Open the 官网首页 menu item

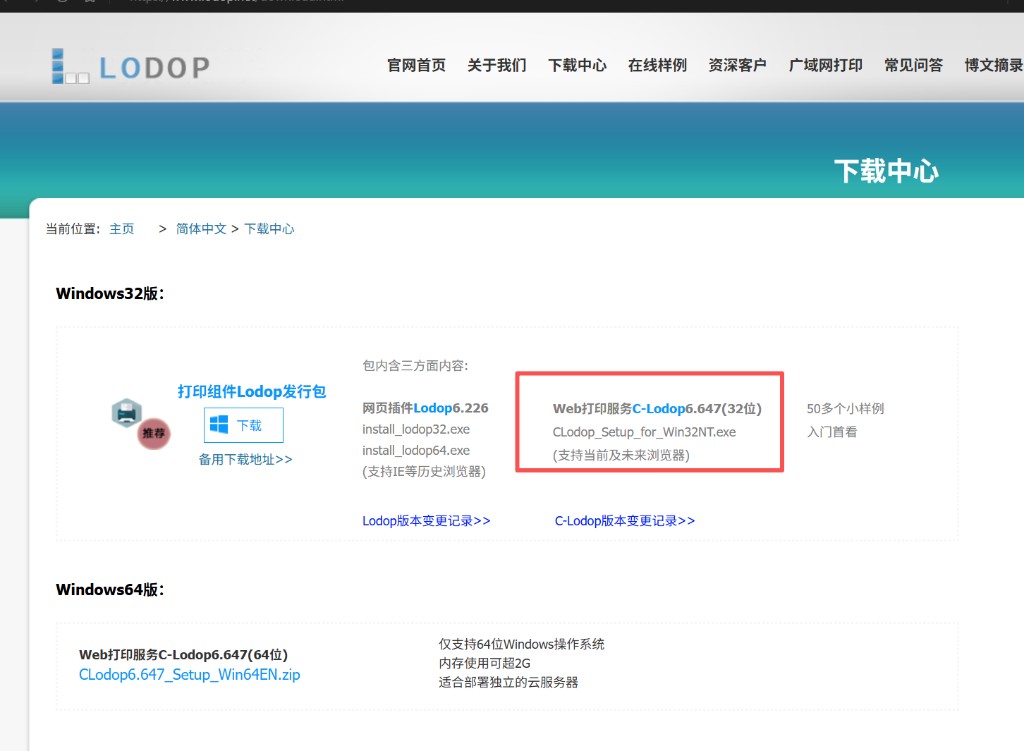(x=416, y=65)
